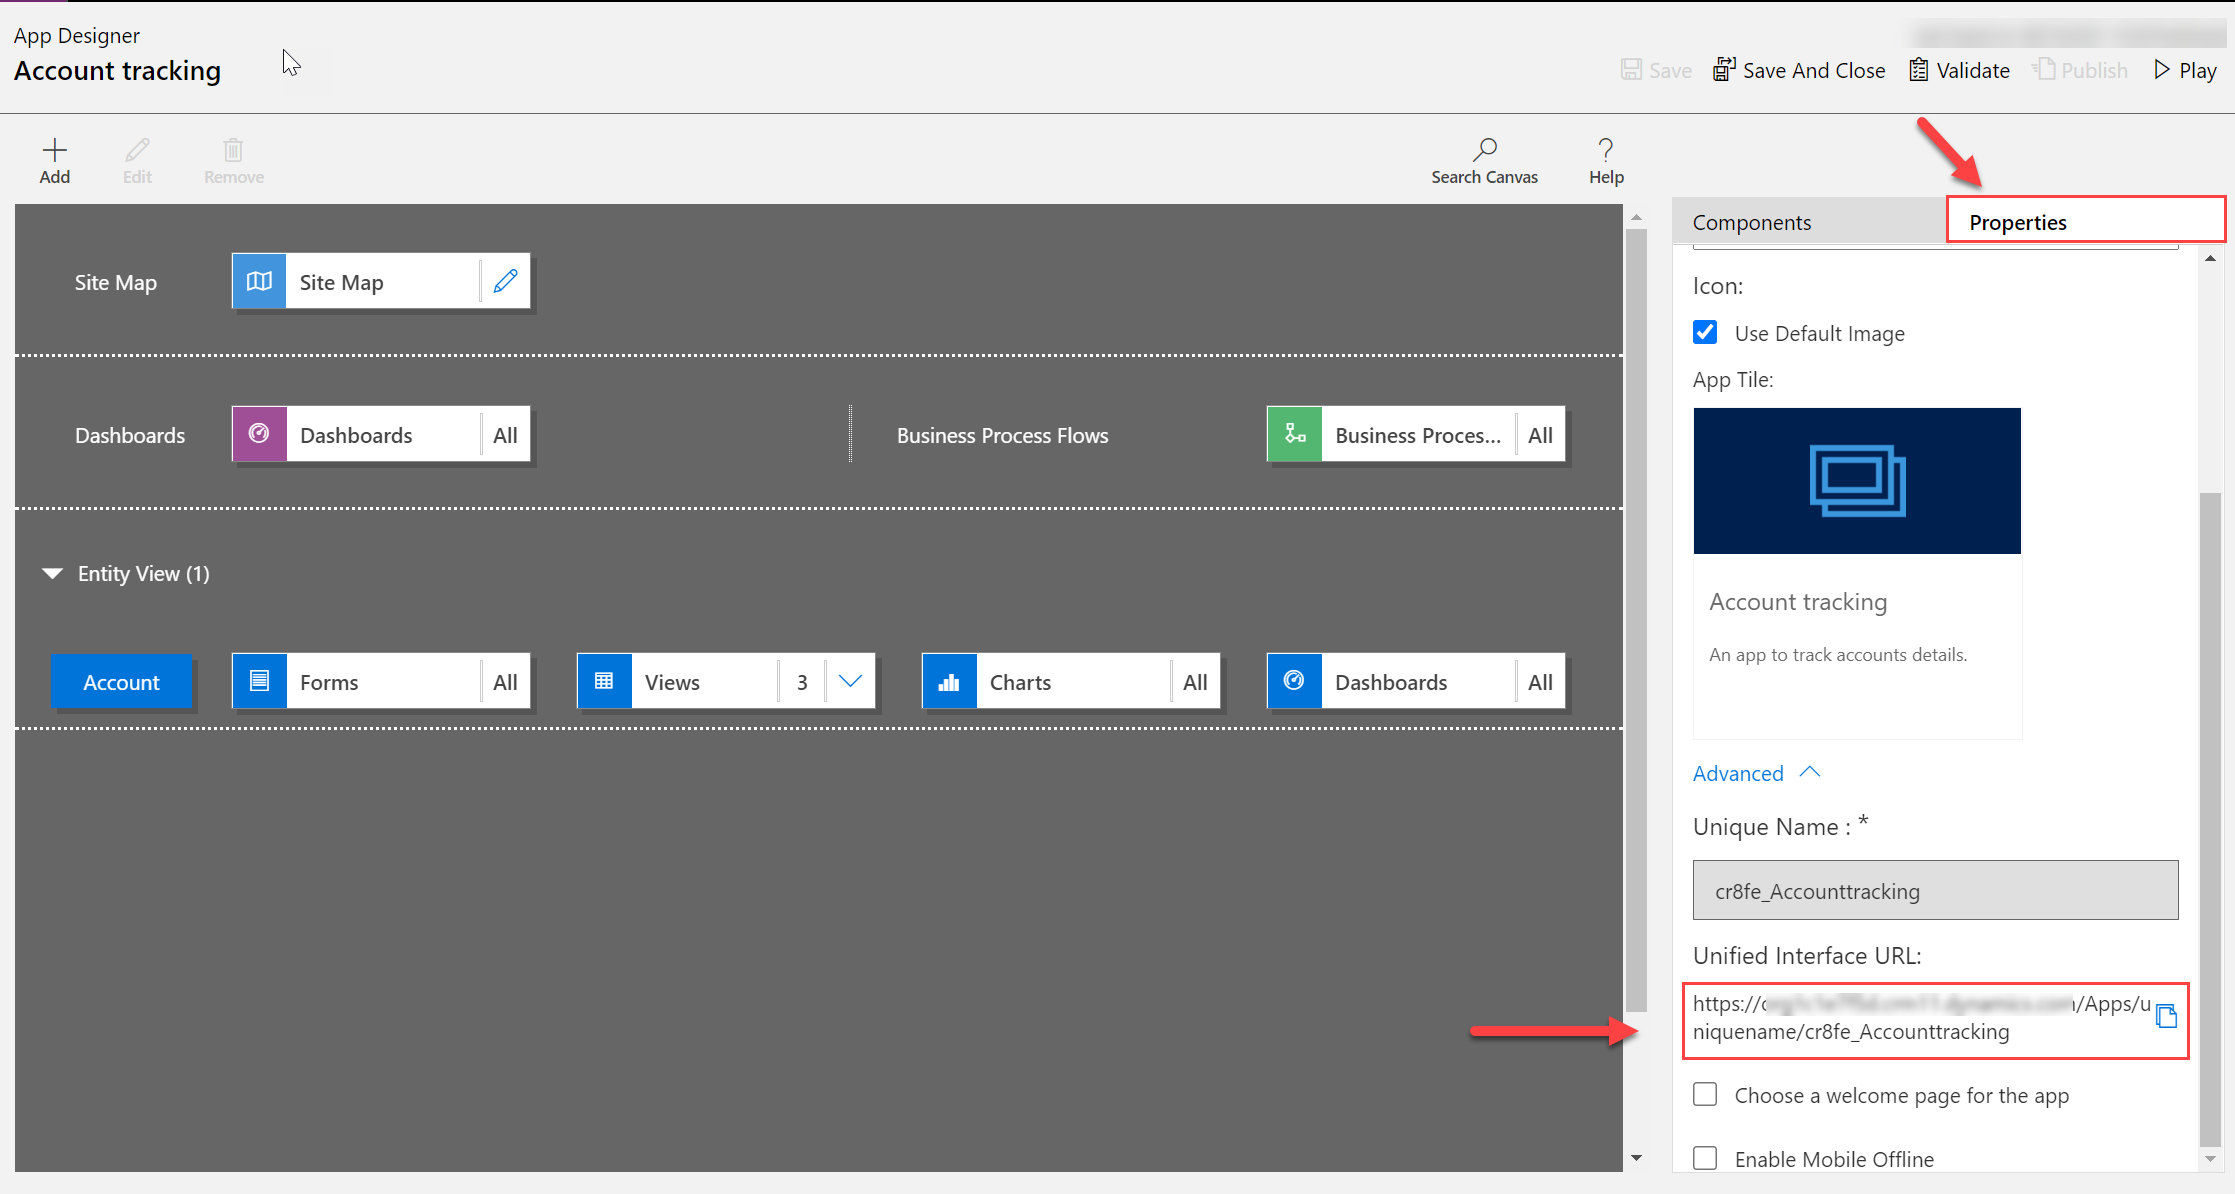Click the Save And Close icon

tap(1721, 69)
